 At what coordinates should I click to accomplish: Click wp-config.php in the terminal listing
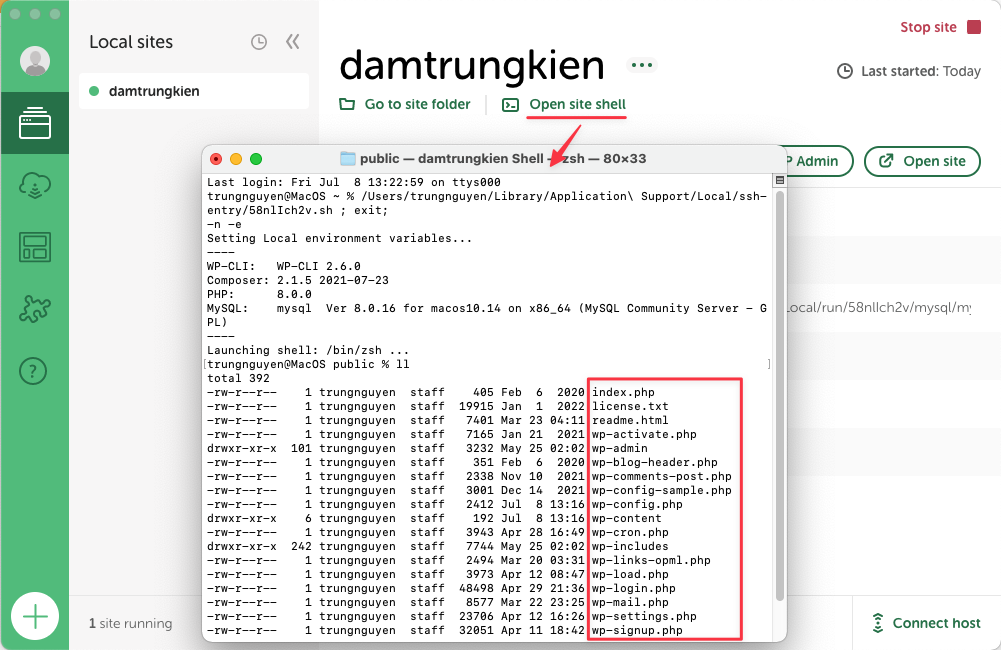tap(637, 504)
